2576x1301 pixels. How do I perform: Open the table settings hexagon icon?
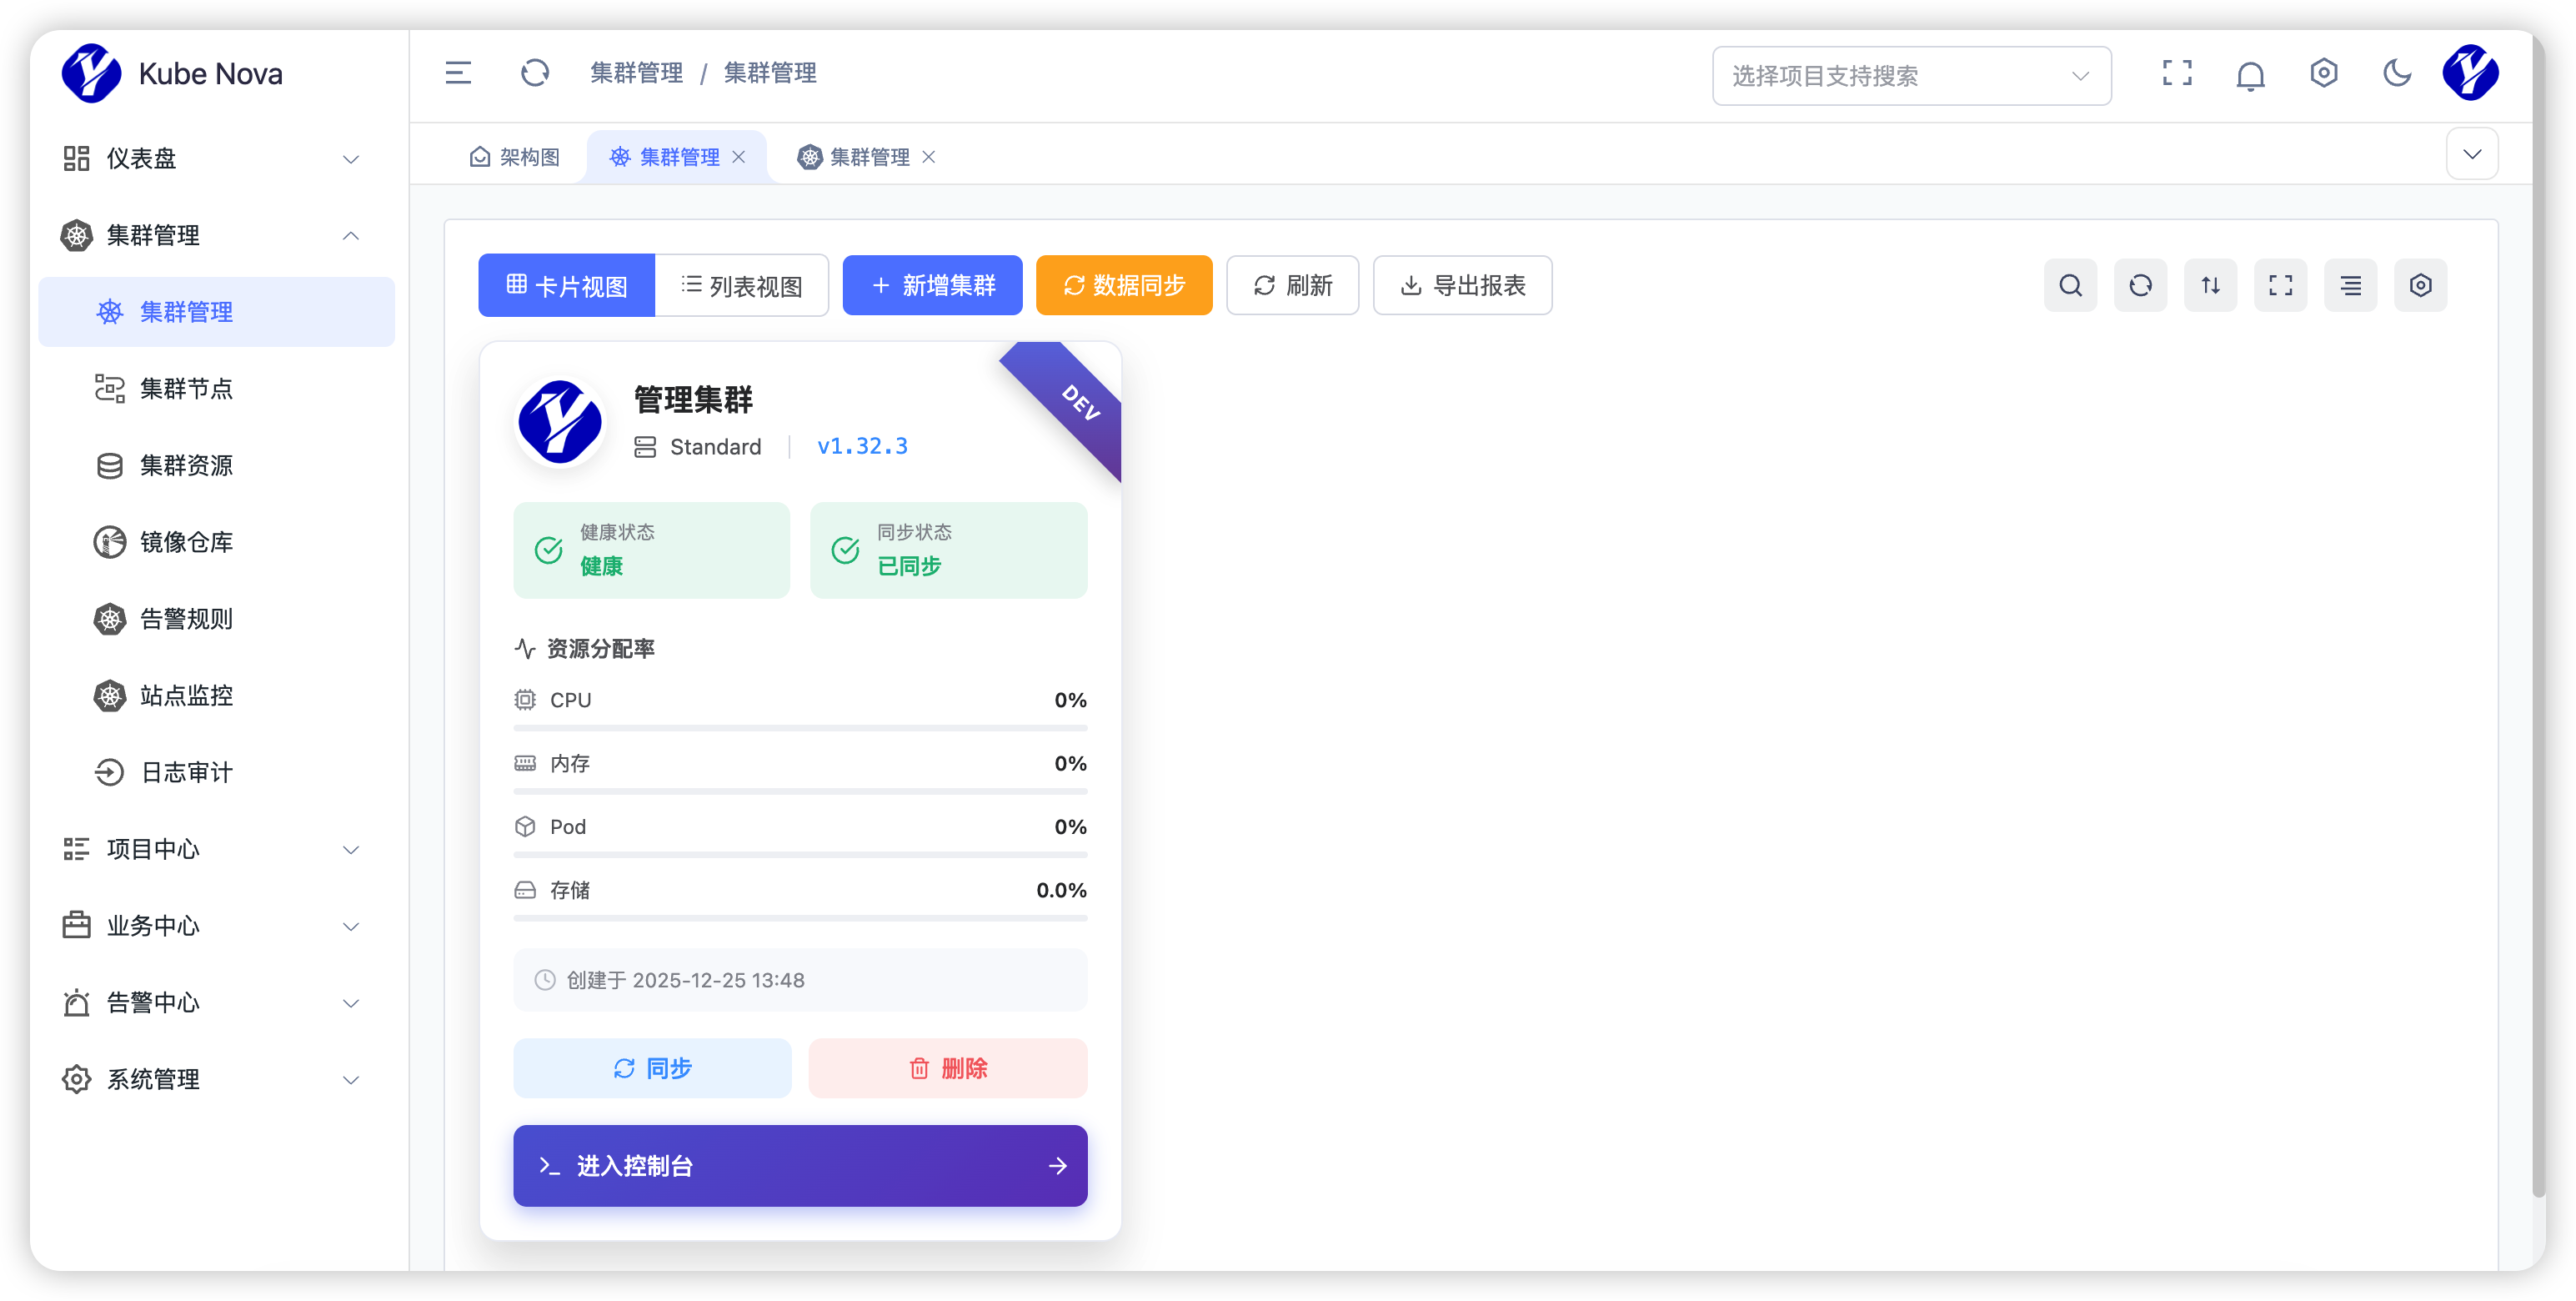click(x=2420, y=286)
